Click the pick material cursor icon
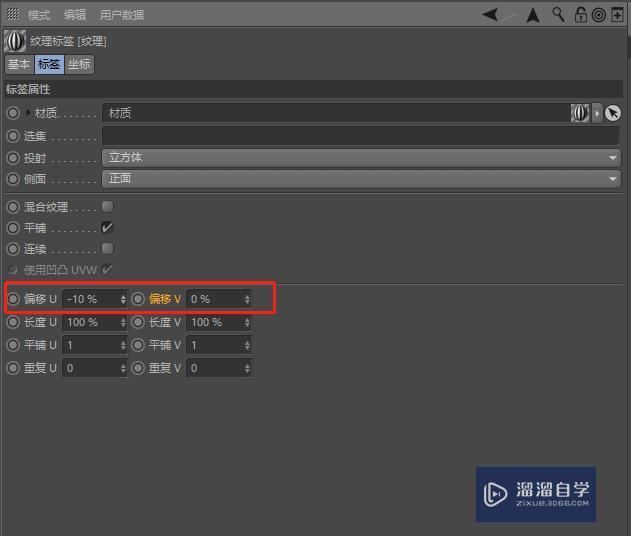 click(613, 113)
